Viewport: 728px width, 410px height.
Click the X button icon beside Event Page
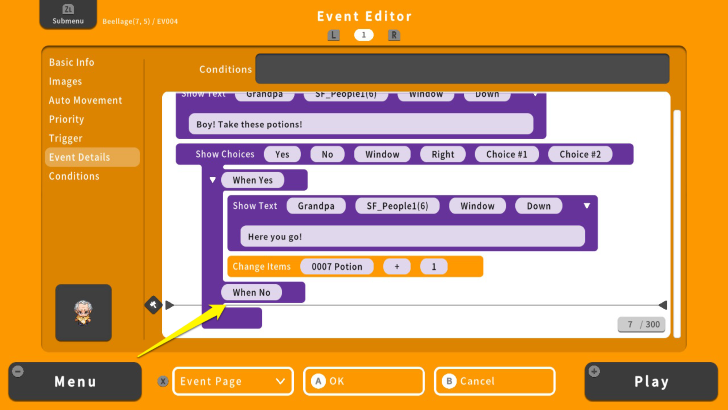coord(162,381)
